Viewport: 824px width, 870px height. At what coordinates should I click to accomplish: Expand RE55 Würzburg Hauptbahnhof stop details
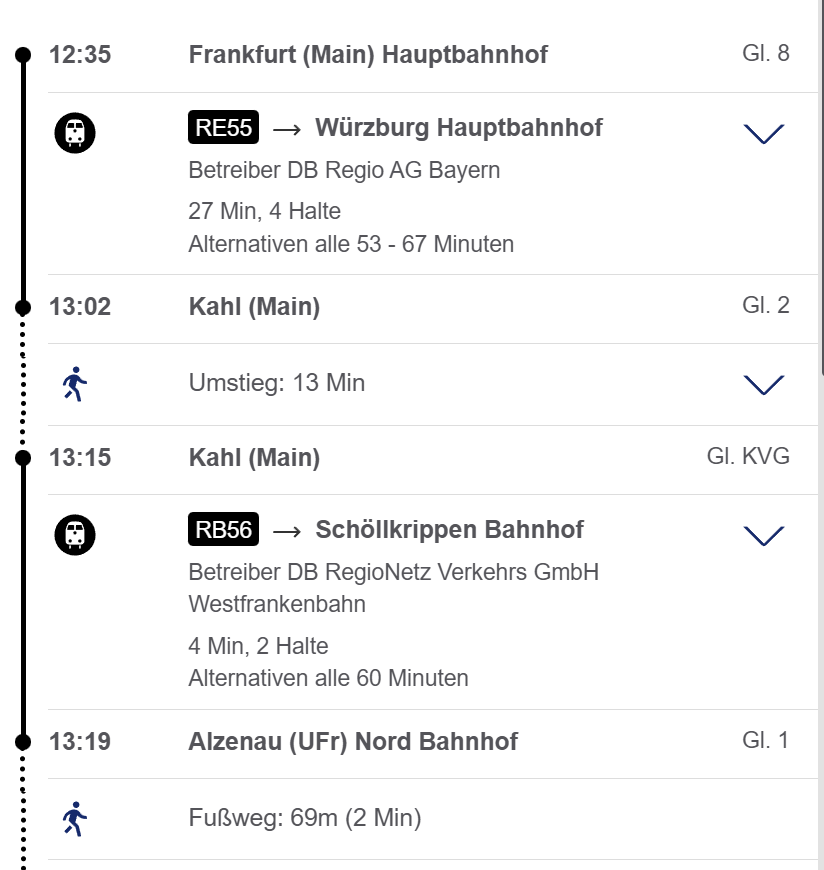pos(764,133)
